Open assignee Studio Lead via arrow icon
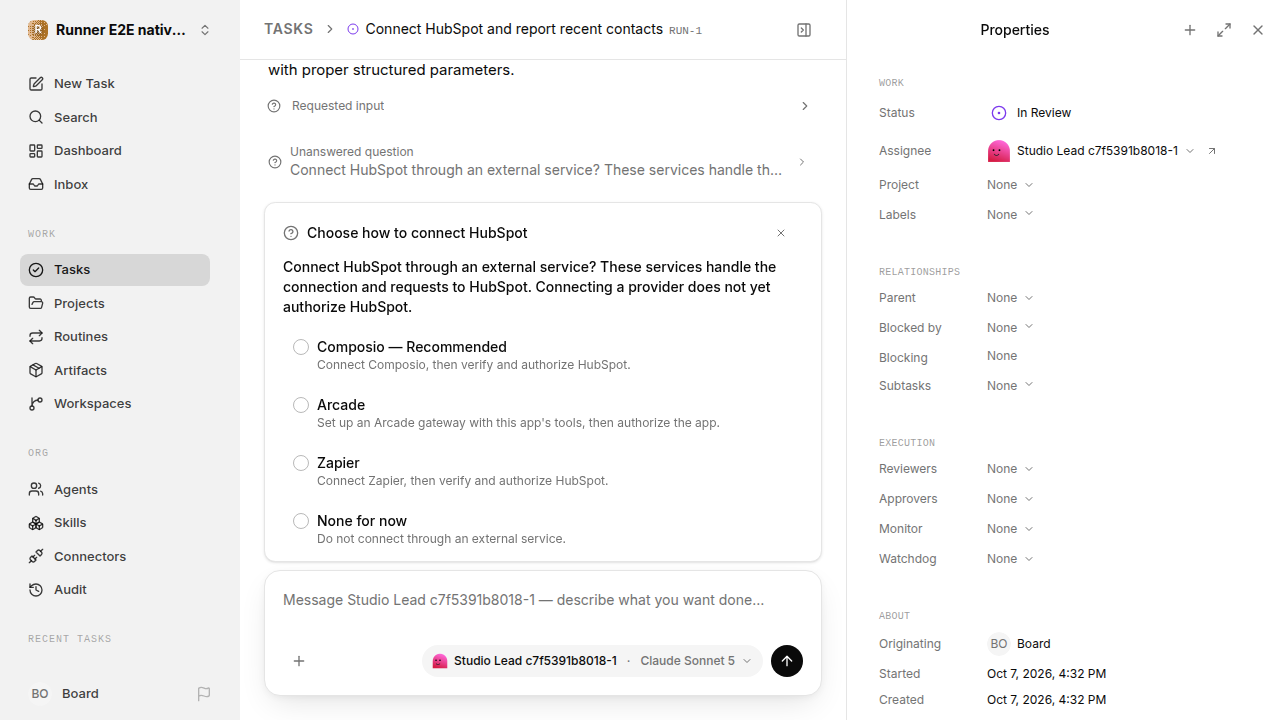The width and height of the screenshot is (1280, 720). coord(1212,151)
